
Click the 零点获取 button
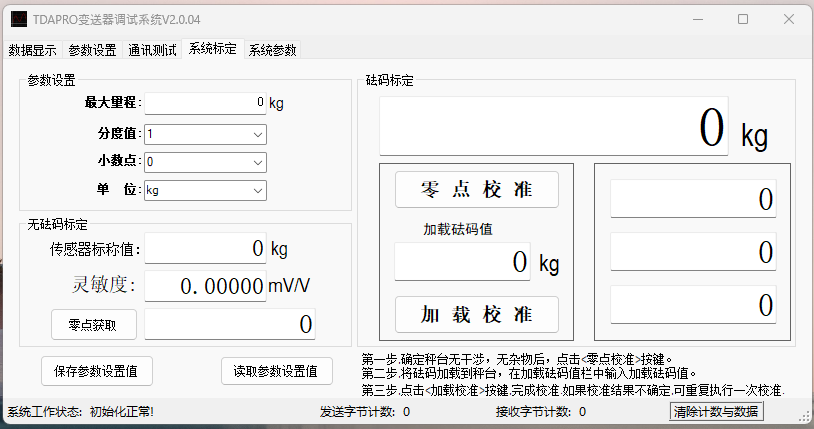94,325
